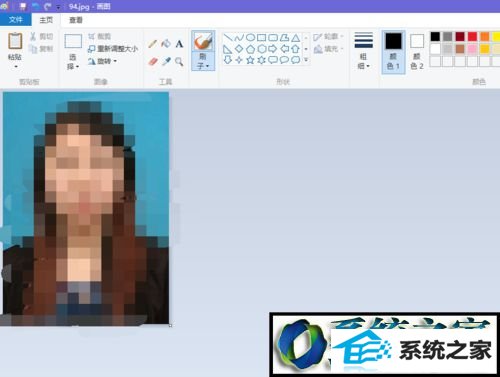The image size is (500, 377).
Task: Select the 颜色 1 foreground color button
Action: (x=393, y=52)
